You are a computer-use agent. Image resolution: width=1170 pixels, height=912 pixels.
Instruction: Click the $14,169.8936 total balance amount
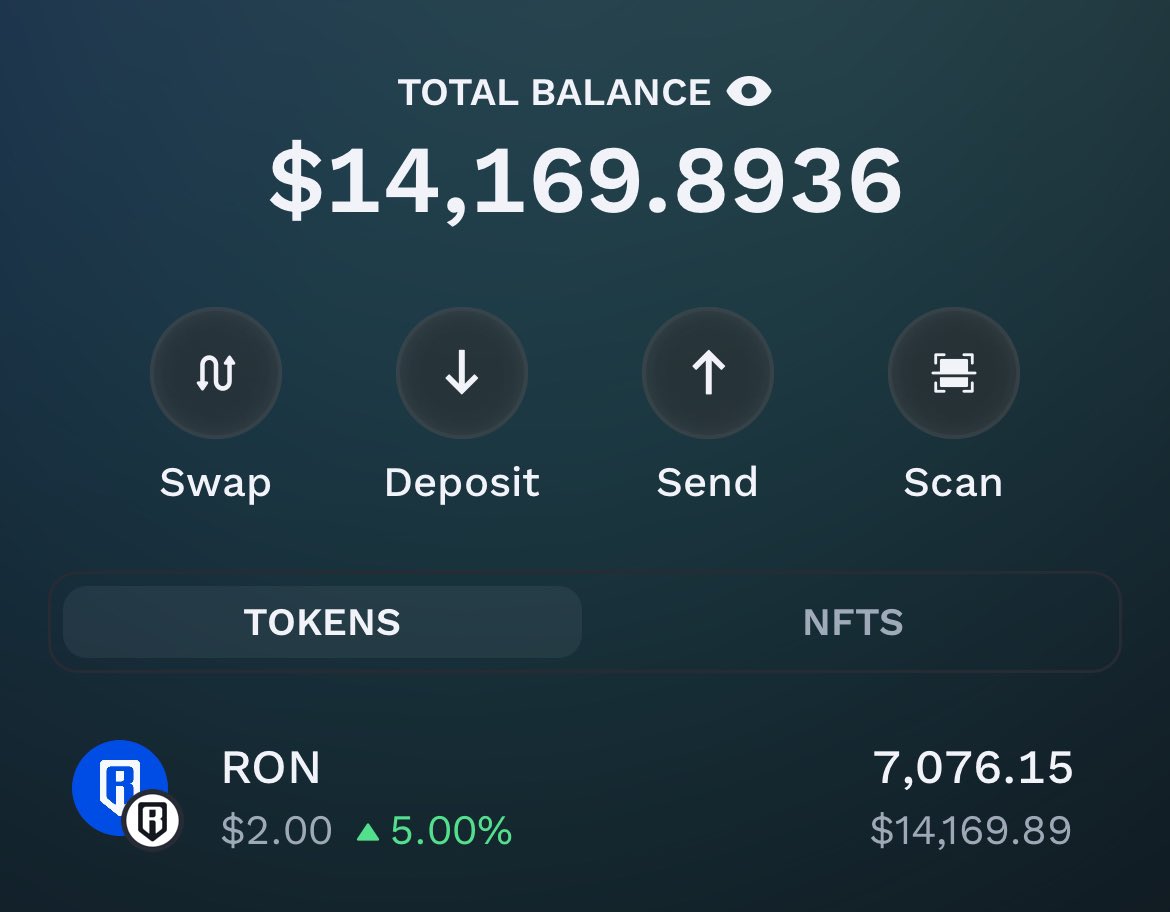586,181
